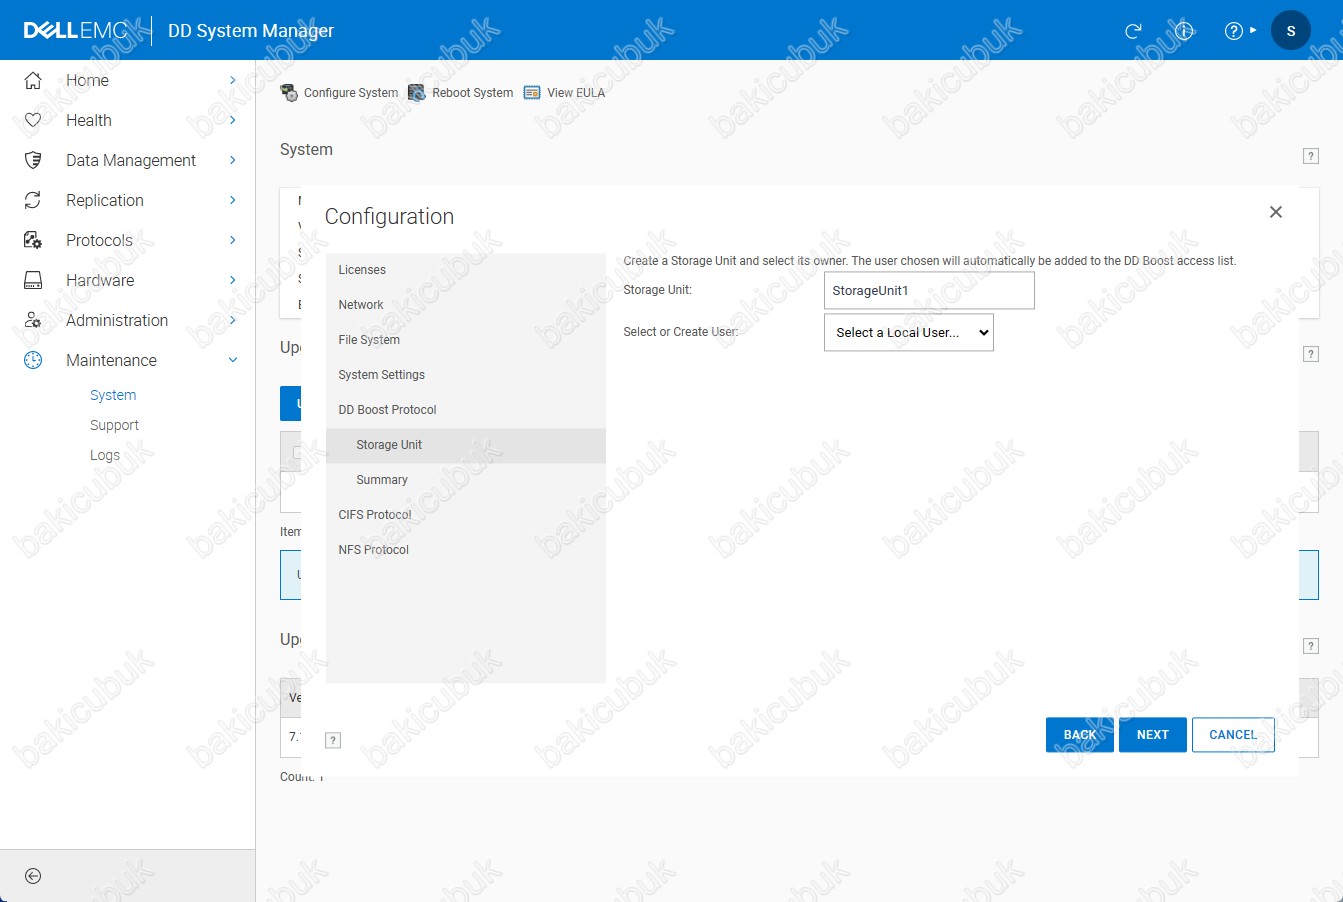The image size is (1343, 902).
Task: Click the NEXT button
Action: [x=1153, y=735]
